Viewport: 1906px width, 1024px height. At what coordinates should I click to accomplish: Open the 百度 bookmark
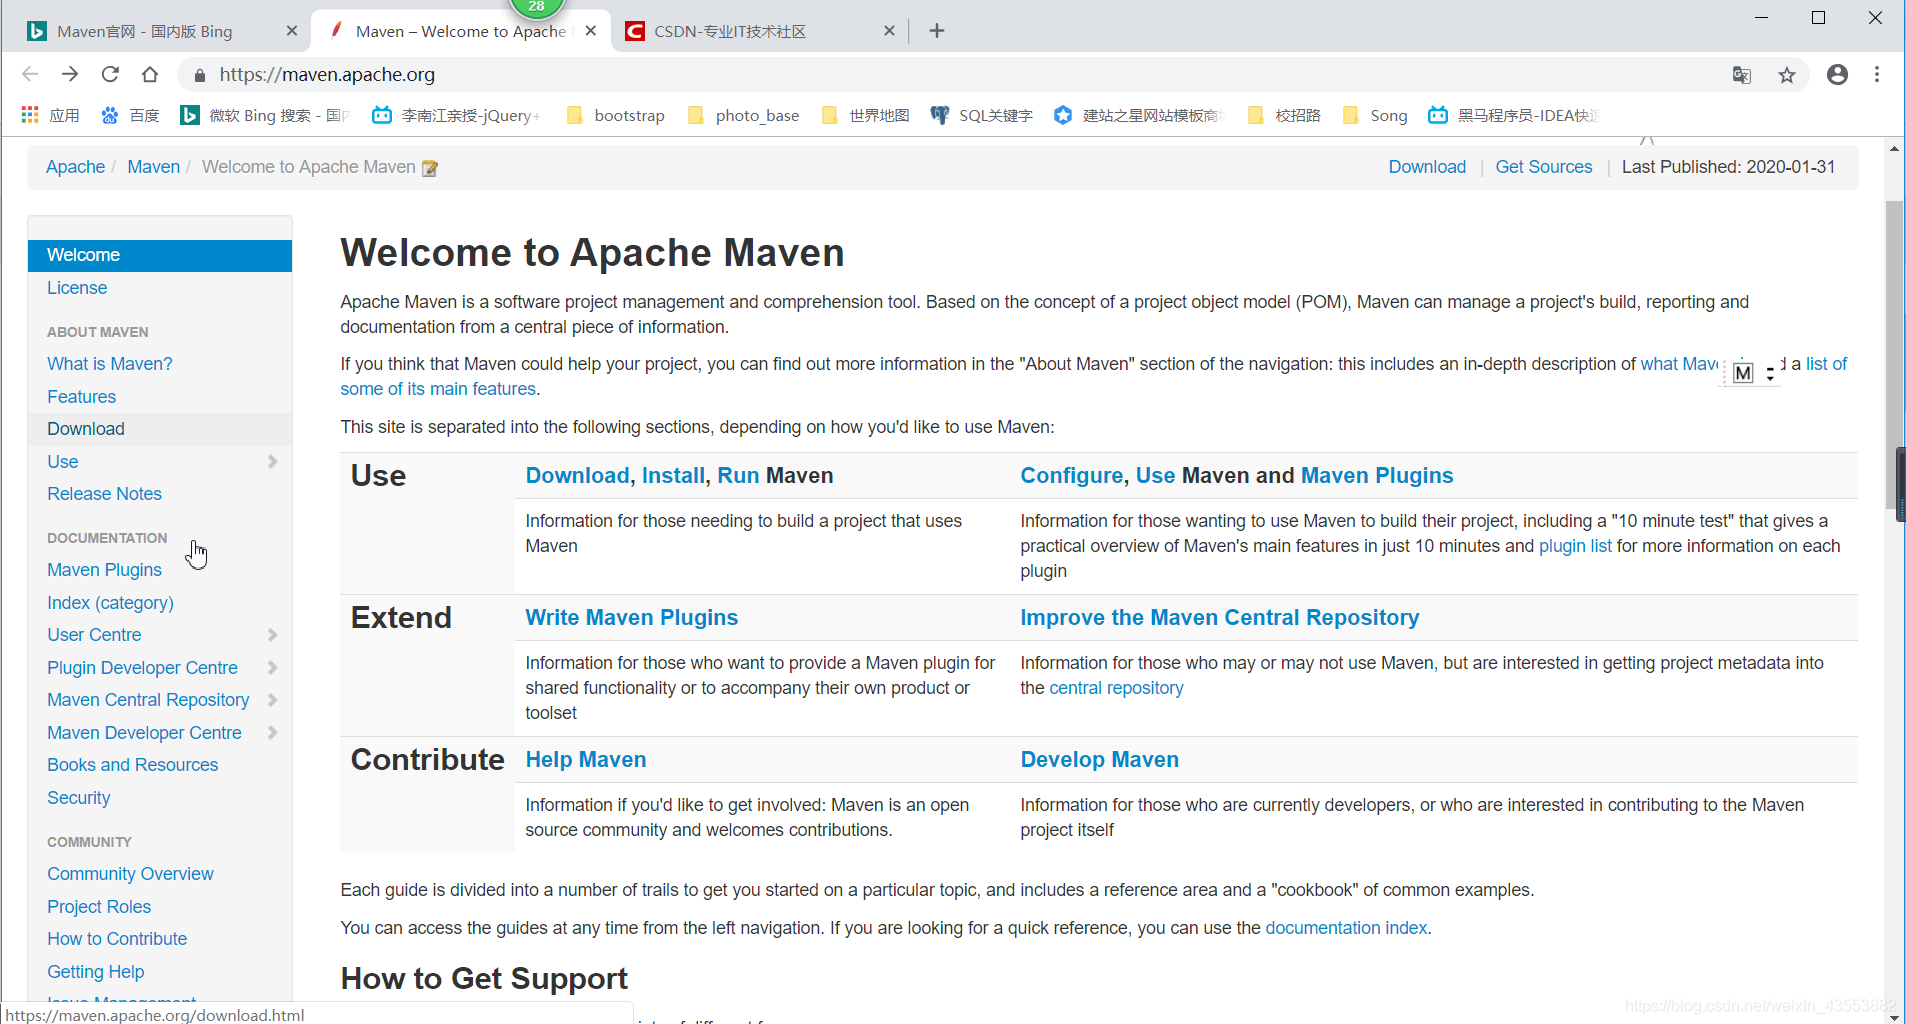pos(130,115)
